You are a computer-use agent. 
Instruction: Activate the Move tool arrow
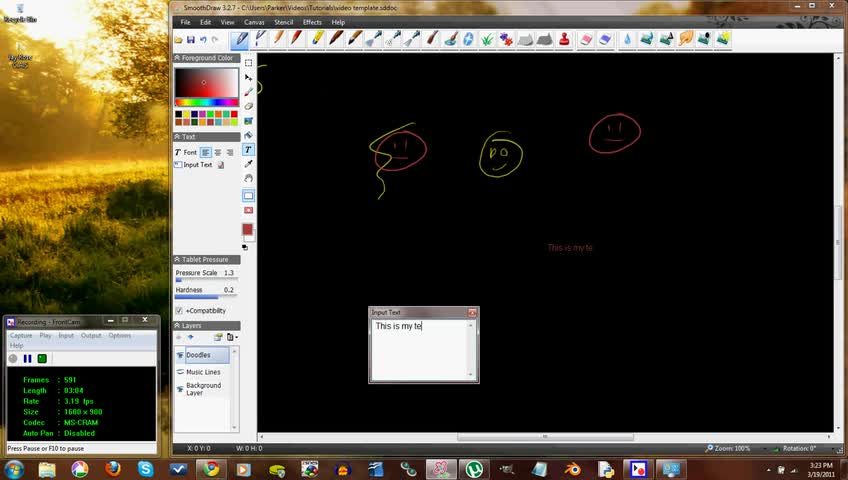pyautogui.click(x=248, y=77)
